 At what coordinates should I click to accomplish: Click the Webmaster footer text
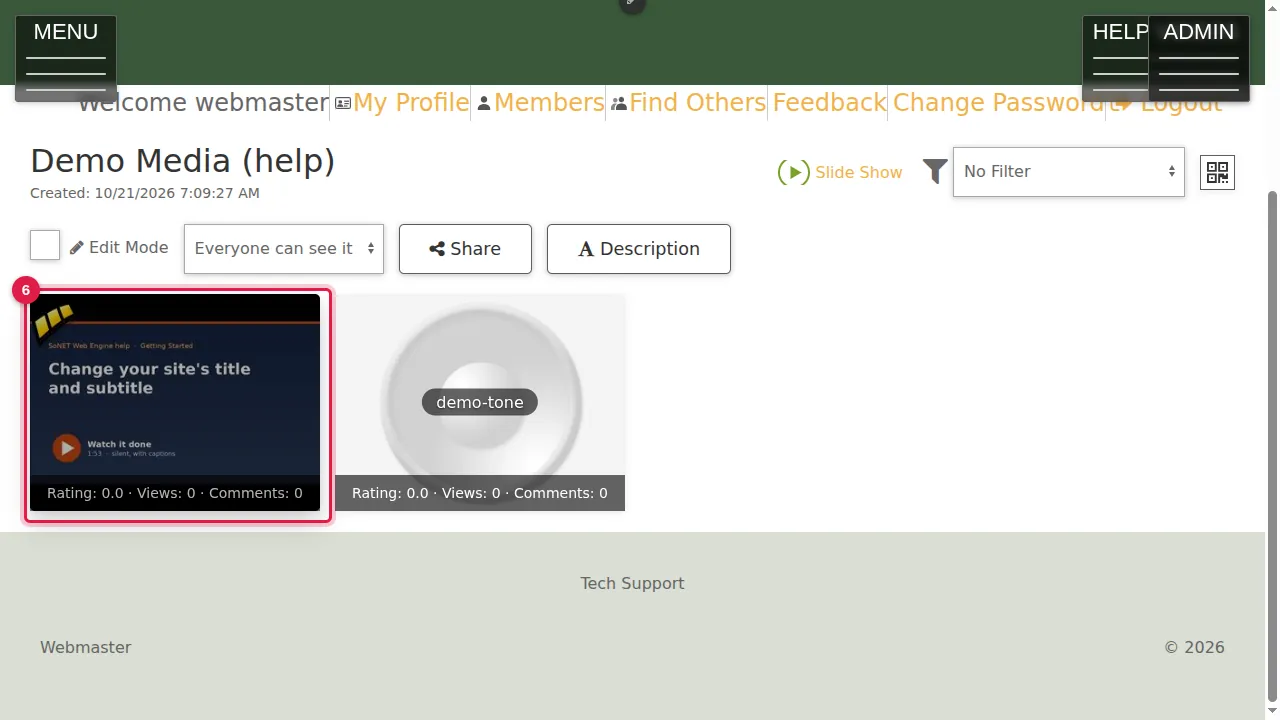pyautogui.click(x=86, y=647)
